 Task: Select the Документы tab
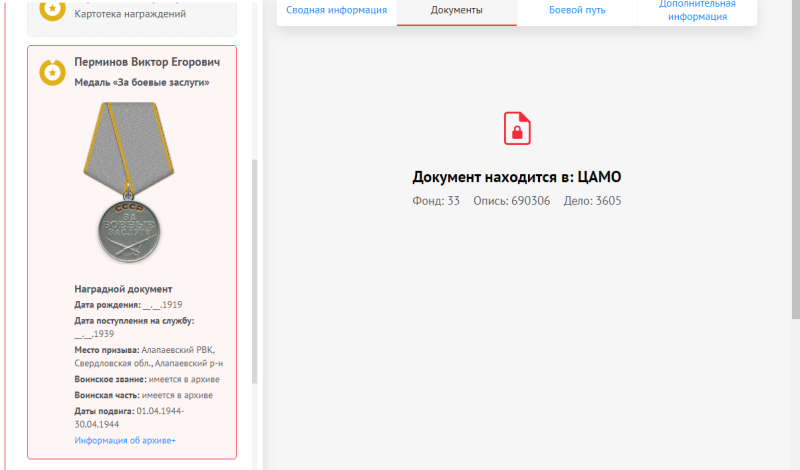456,10
